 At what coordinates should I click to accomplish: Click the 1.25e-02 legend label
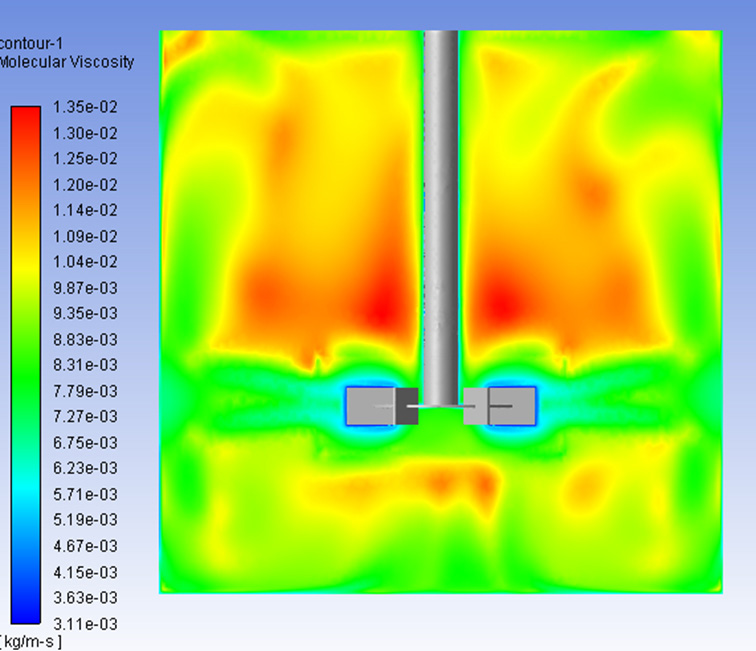click(85, 159)
